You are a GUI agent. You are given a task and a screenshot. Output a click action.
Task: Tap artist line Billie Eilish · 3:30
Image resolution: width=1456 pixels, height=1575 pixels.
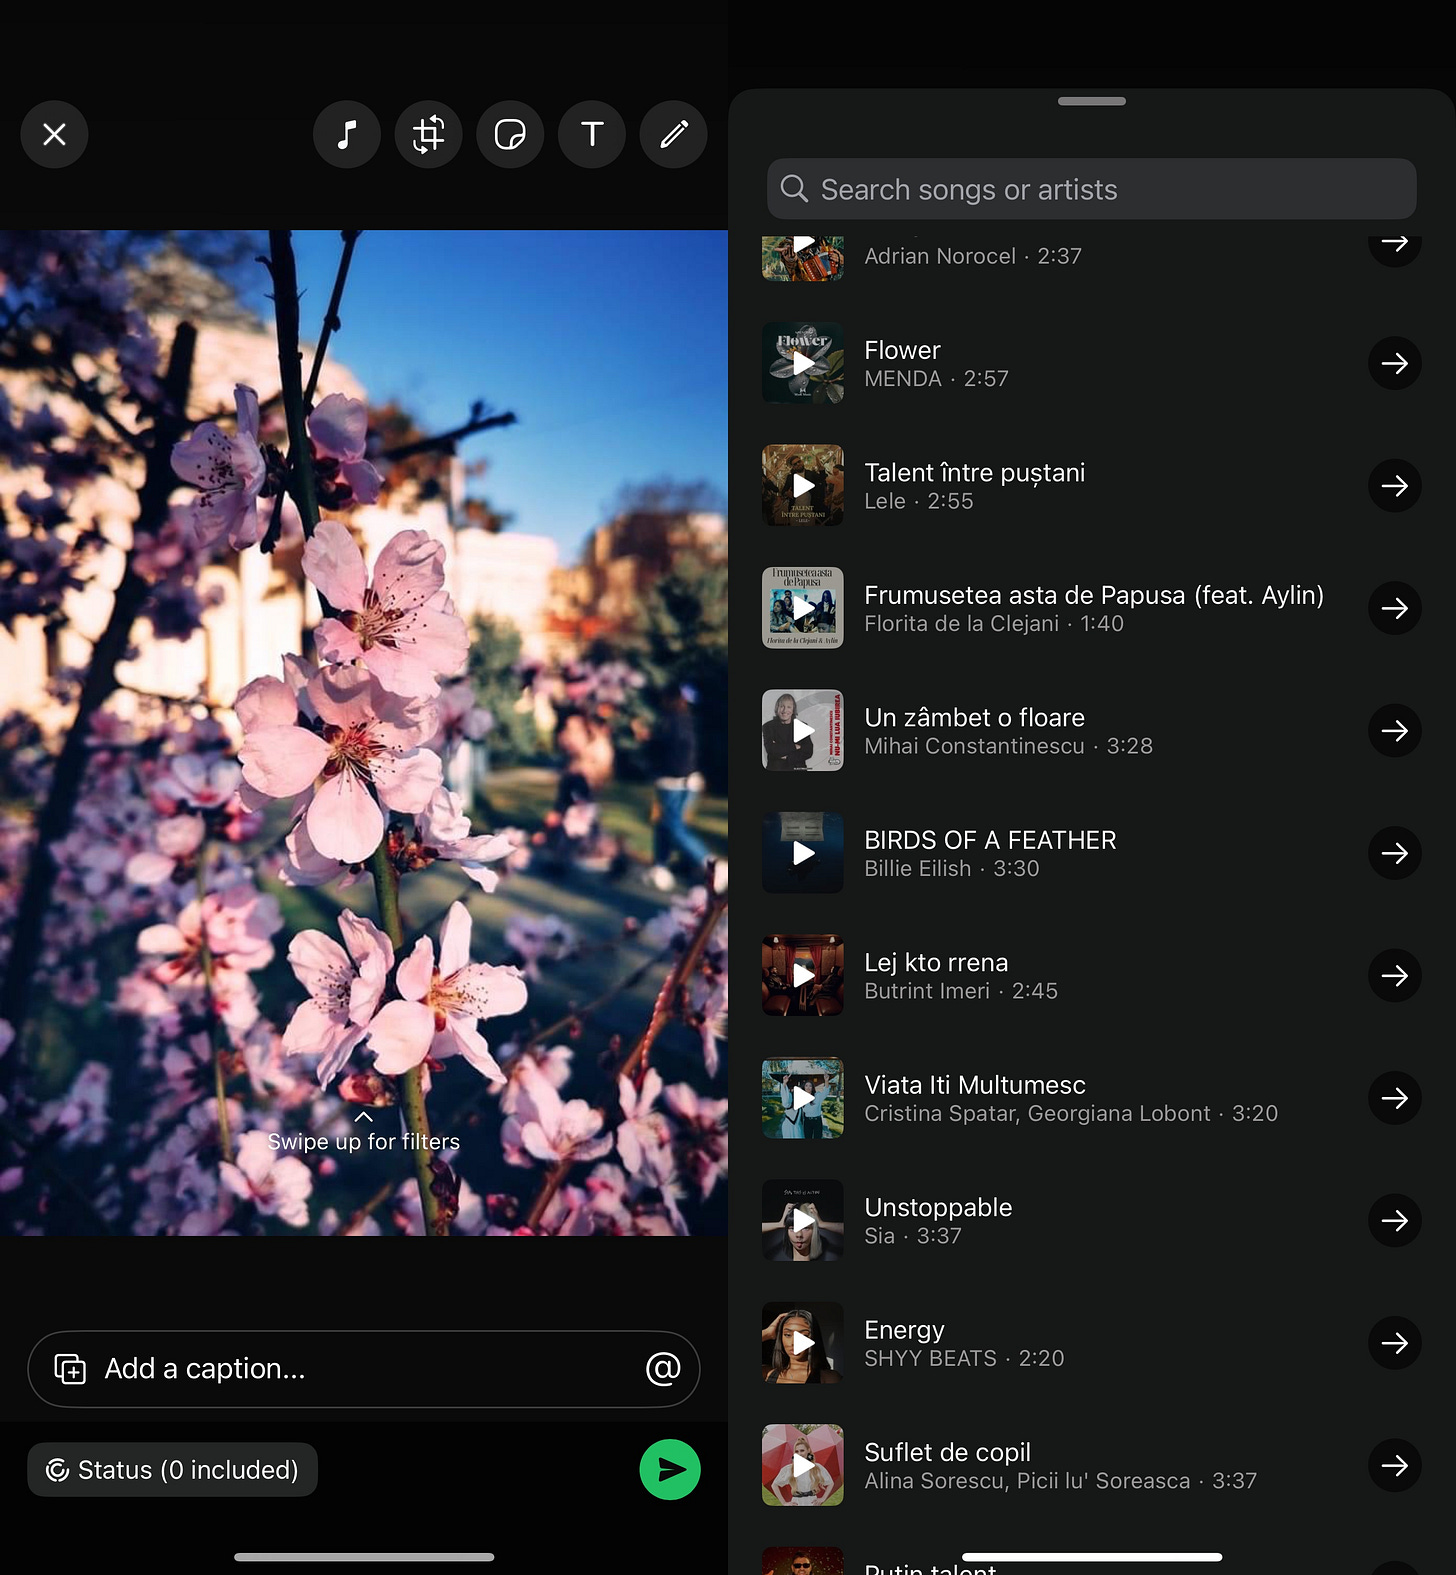click(x=951, y=868)
